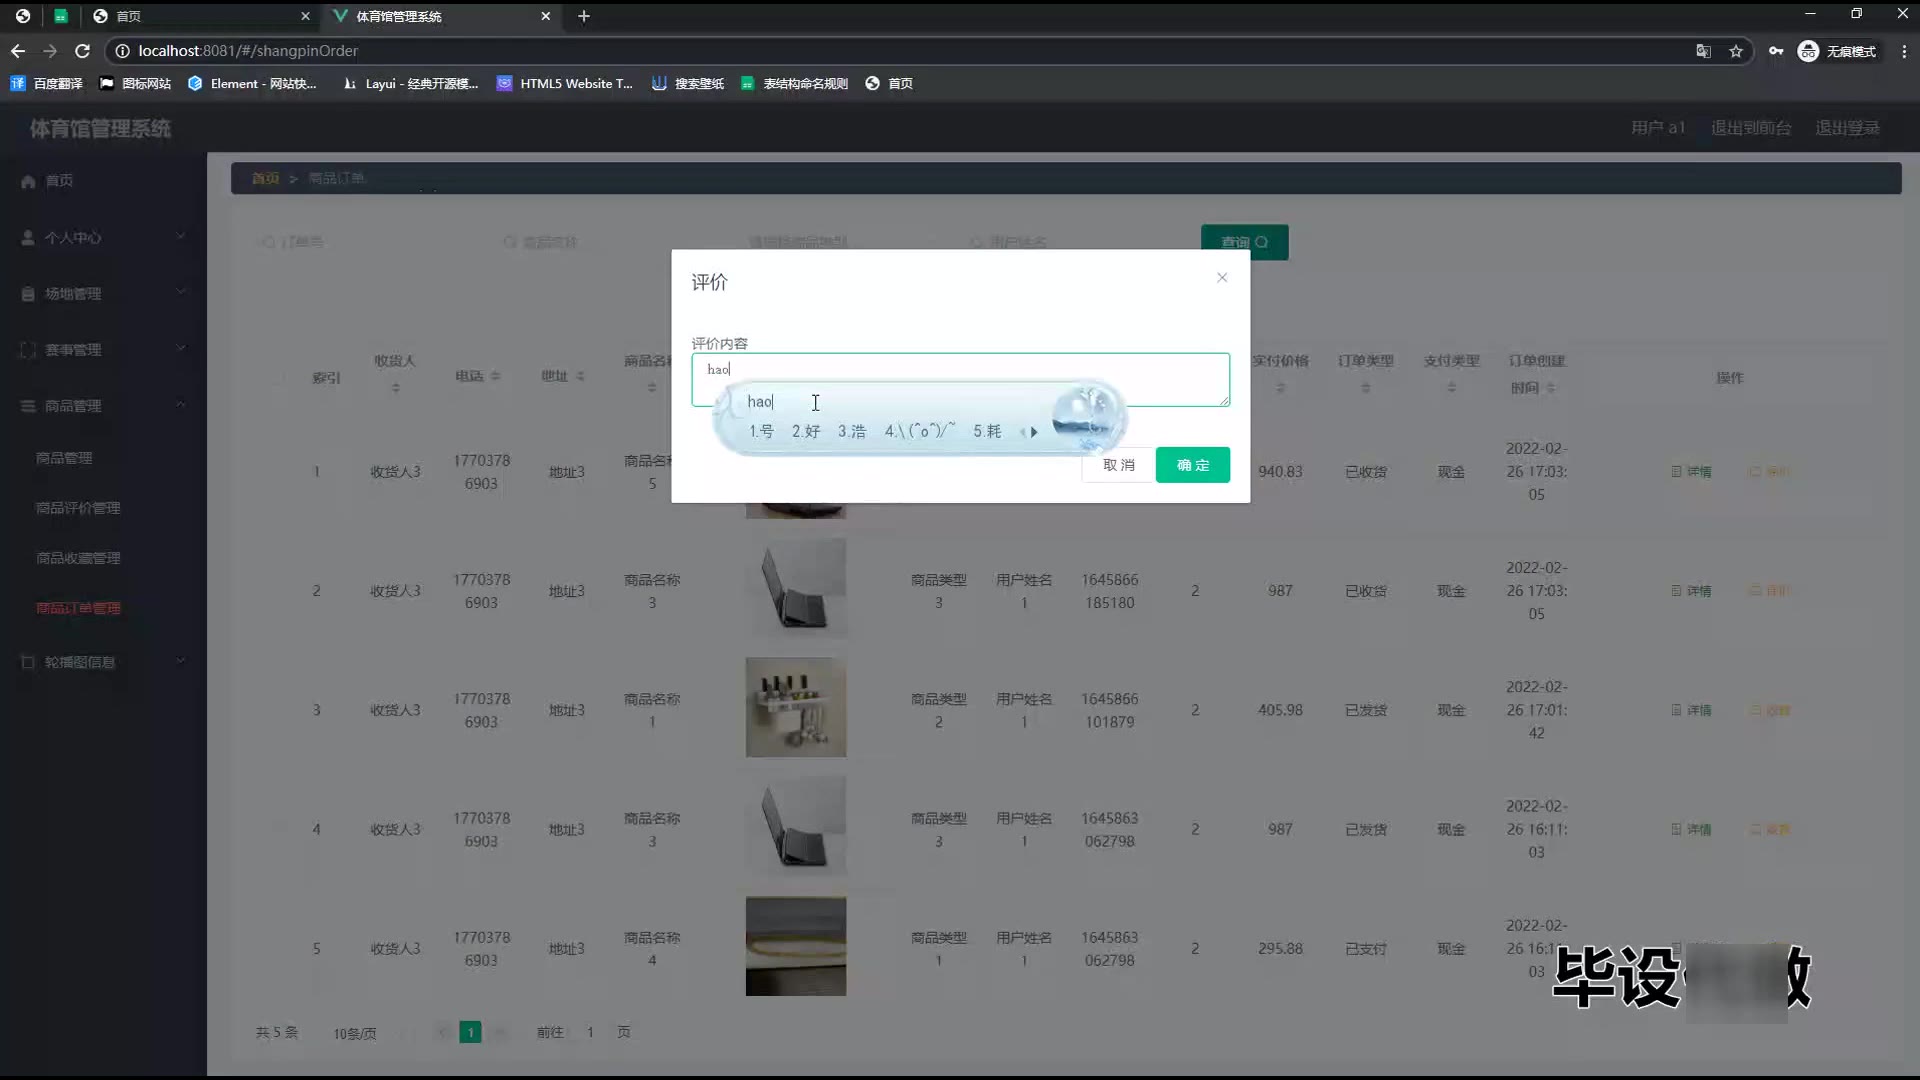Bookmark page using the star icon

coord(1736,51)
